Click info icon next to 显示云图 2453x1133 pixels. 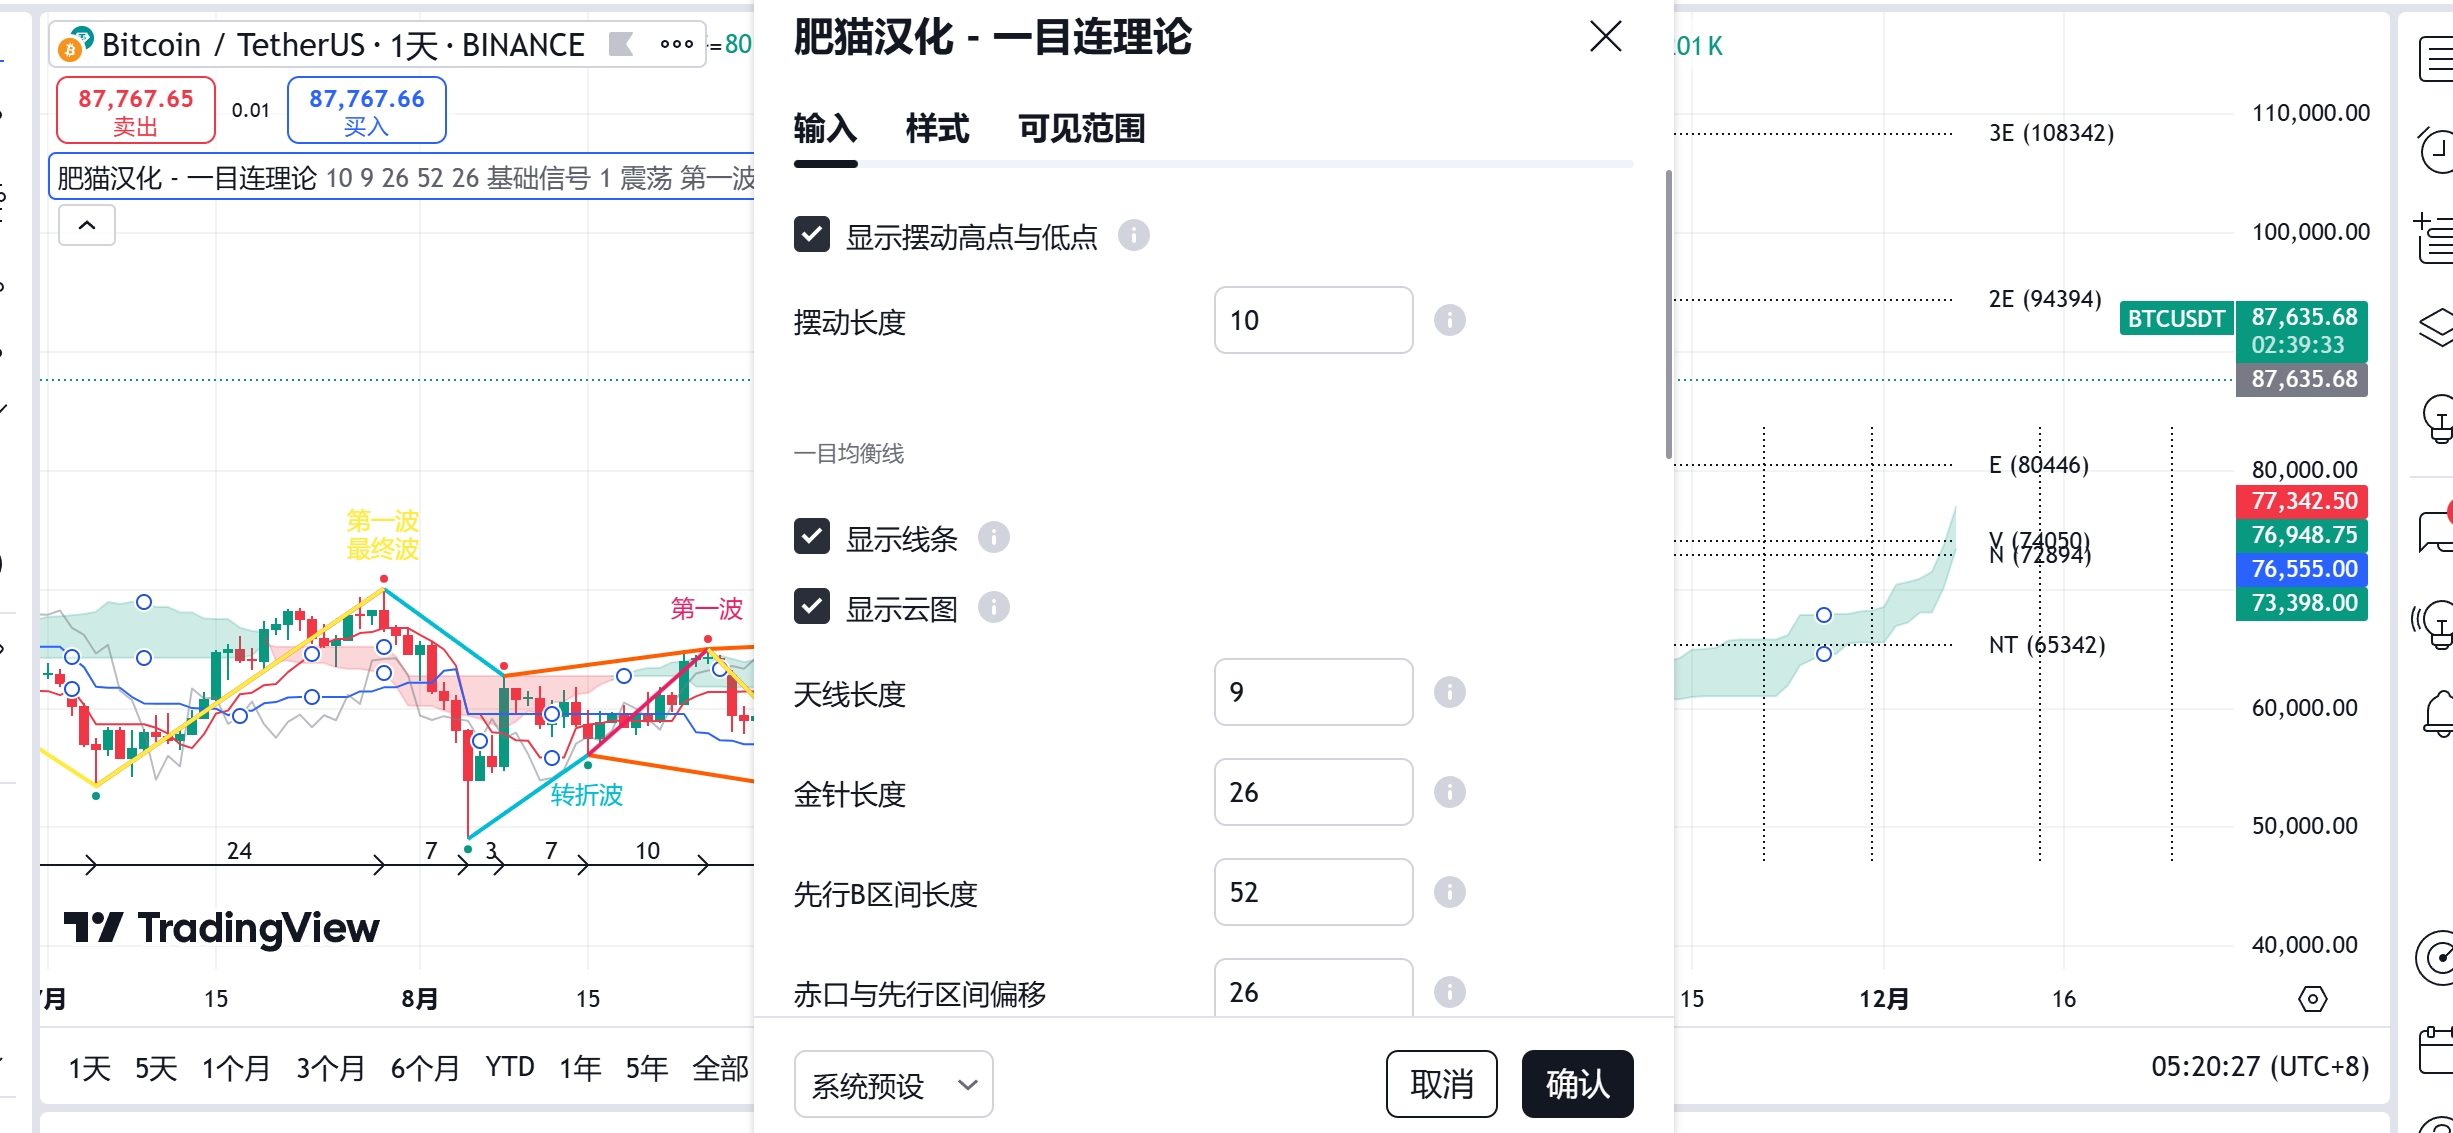[x=993, y=607]
